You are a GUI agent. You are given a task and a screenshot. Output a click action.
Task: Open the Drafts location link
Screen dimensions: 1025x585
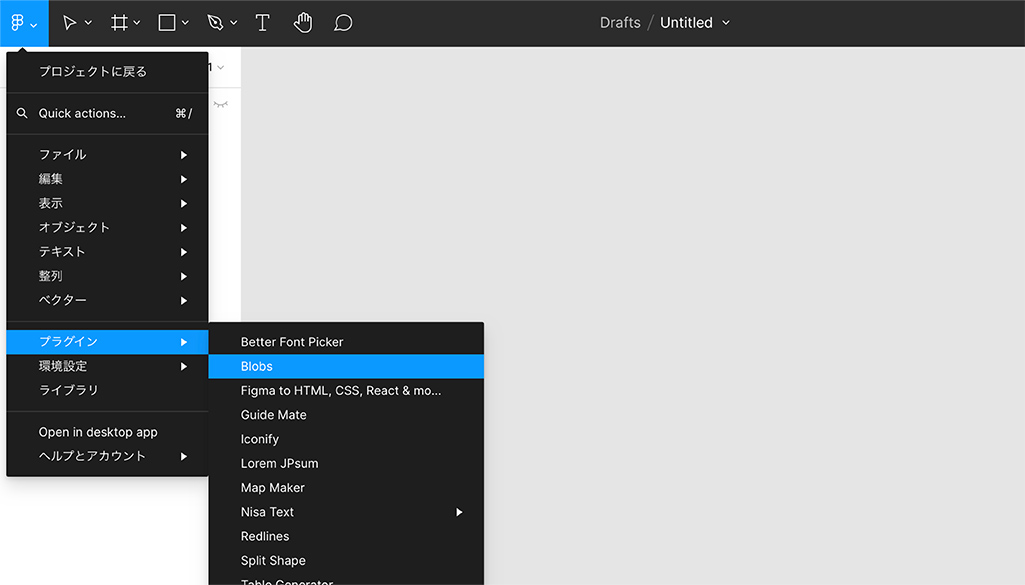tap(620, 23)
